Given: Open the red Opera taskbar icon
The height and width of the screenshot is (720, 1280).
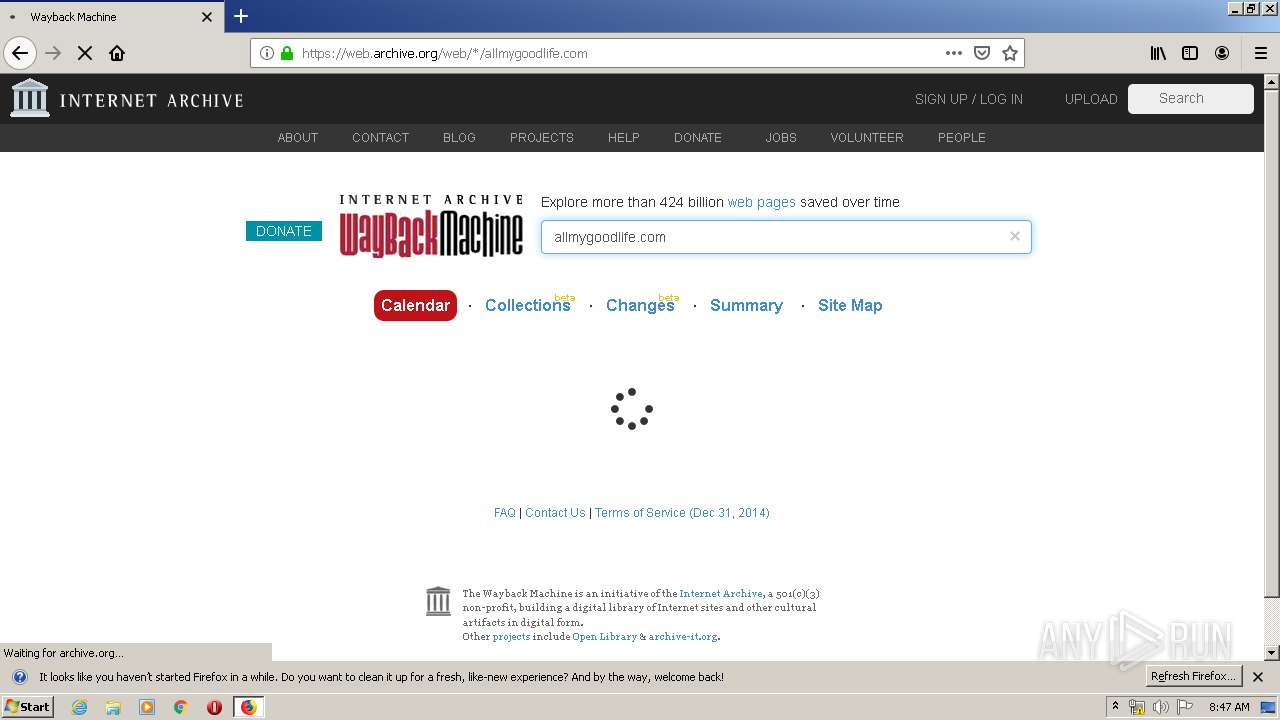Looking at the screenshot, I should pos(214,707).
